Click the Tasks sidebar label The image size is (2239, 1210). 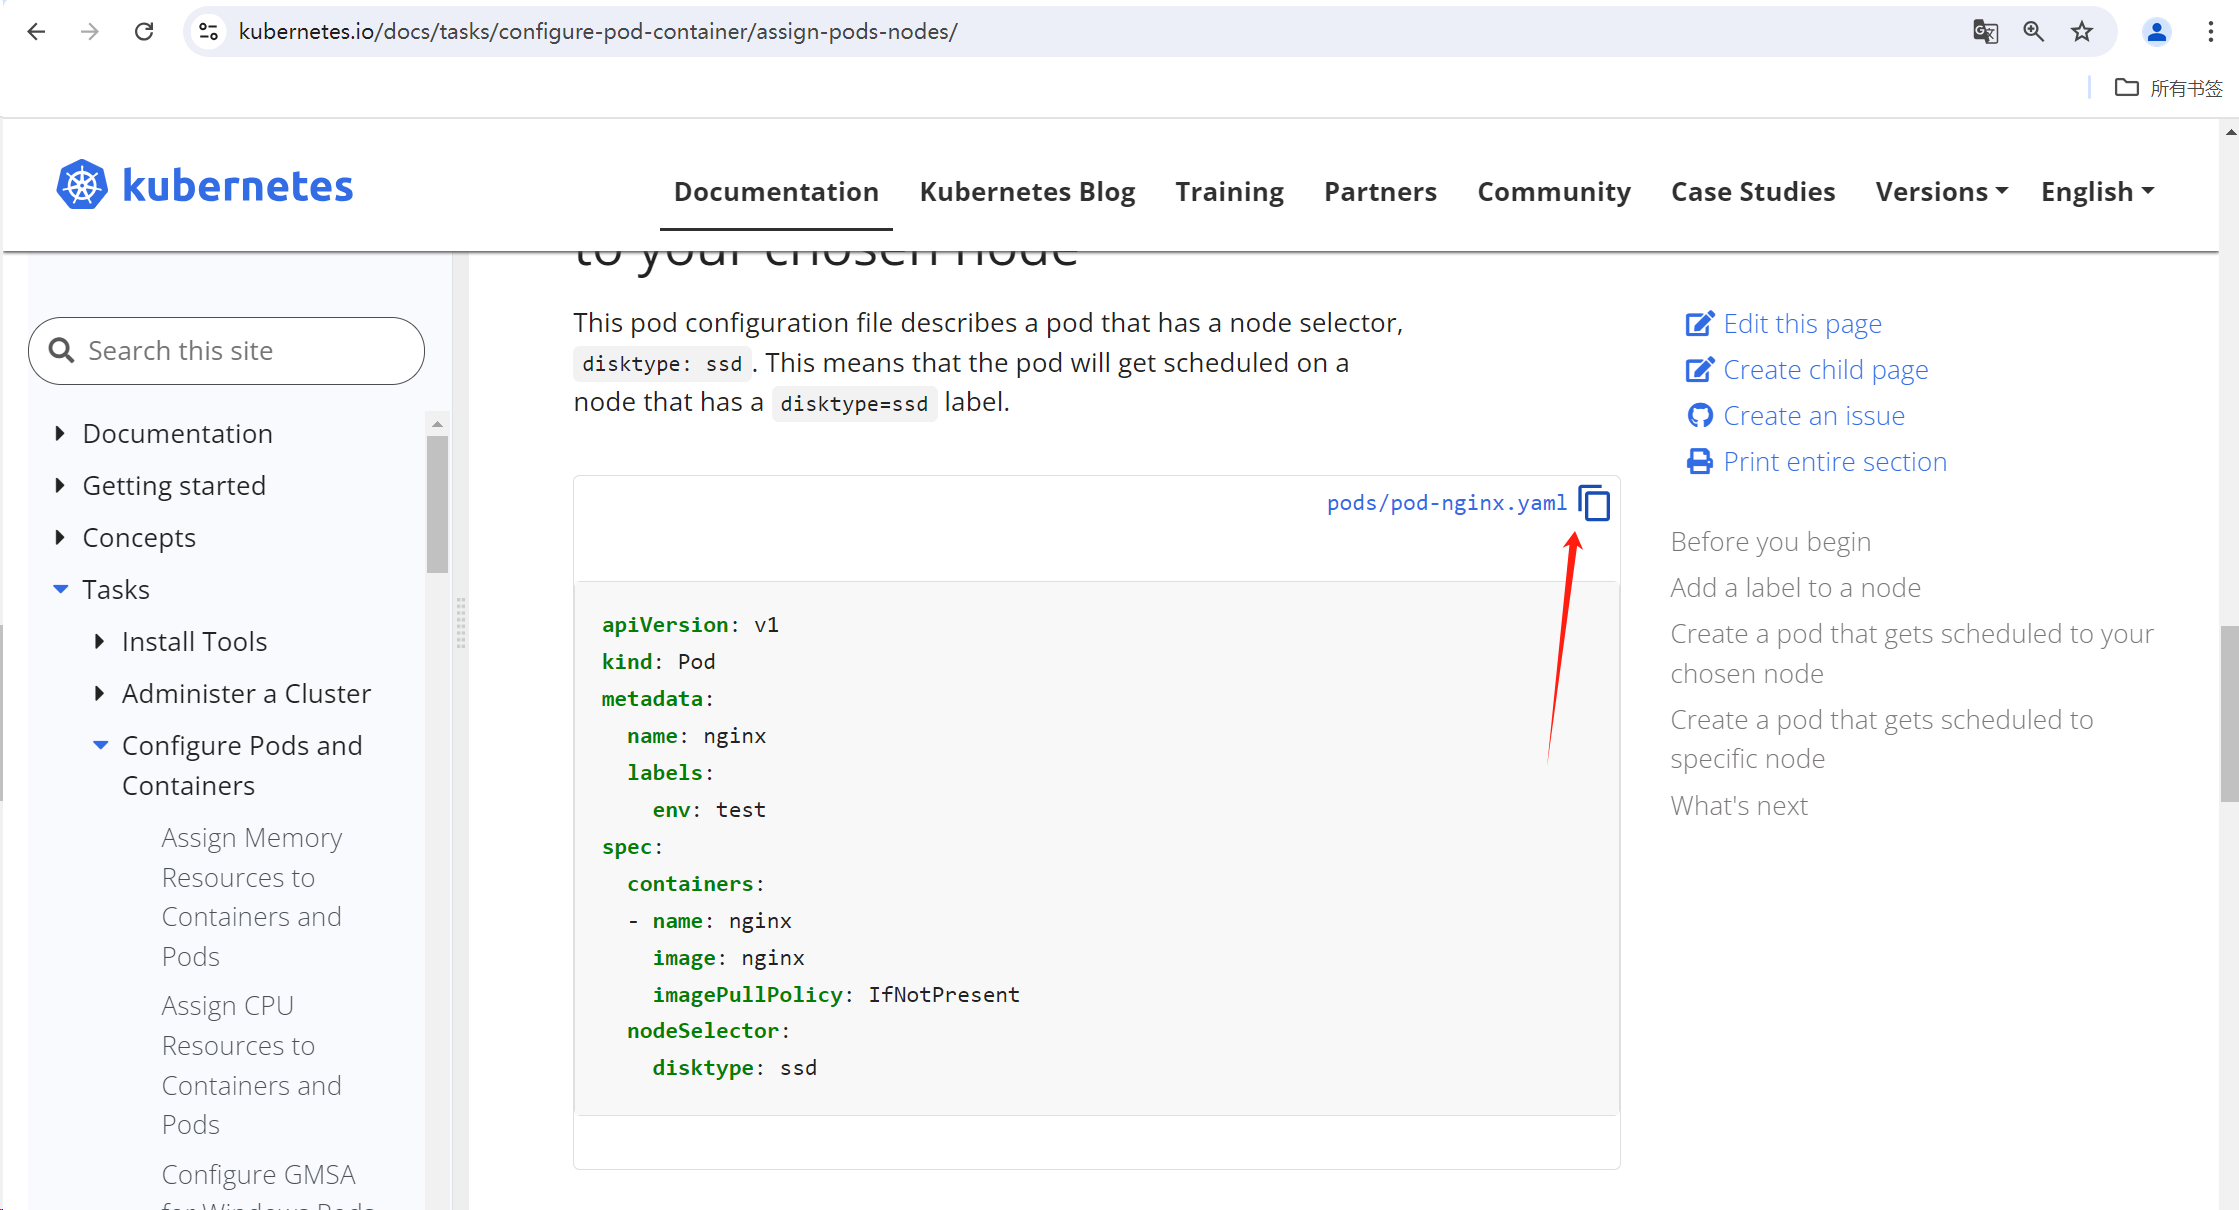116,589
